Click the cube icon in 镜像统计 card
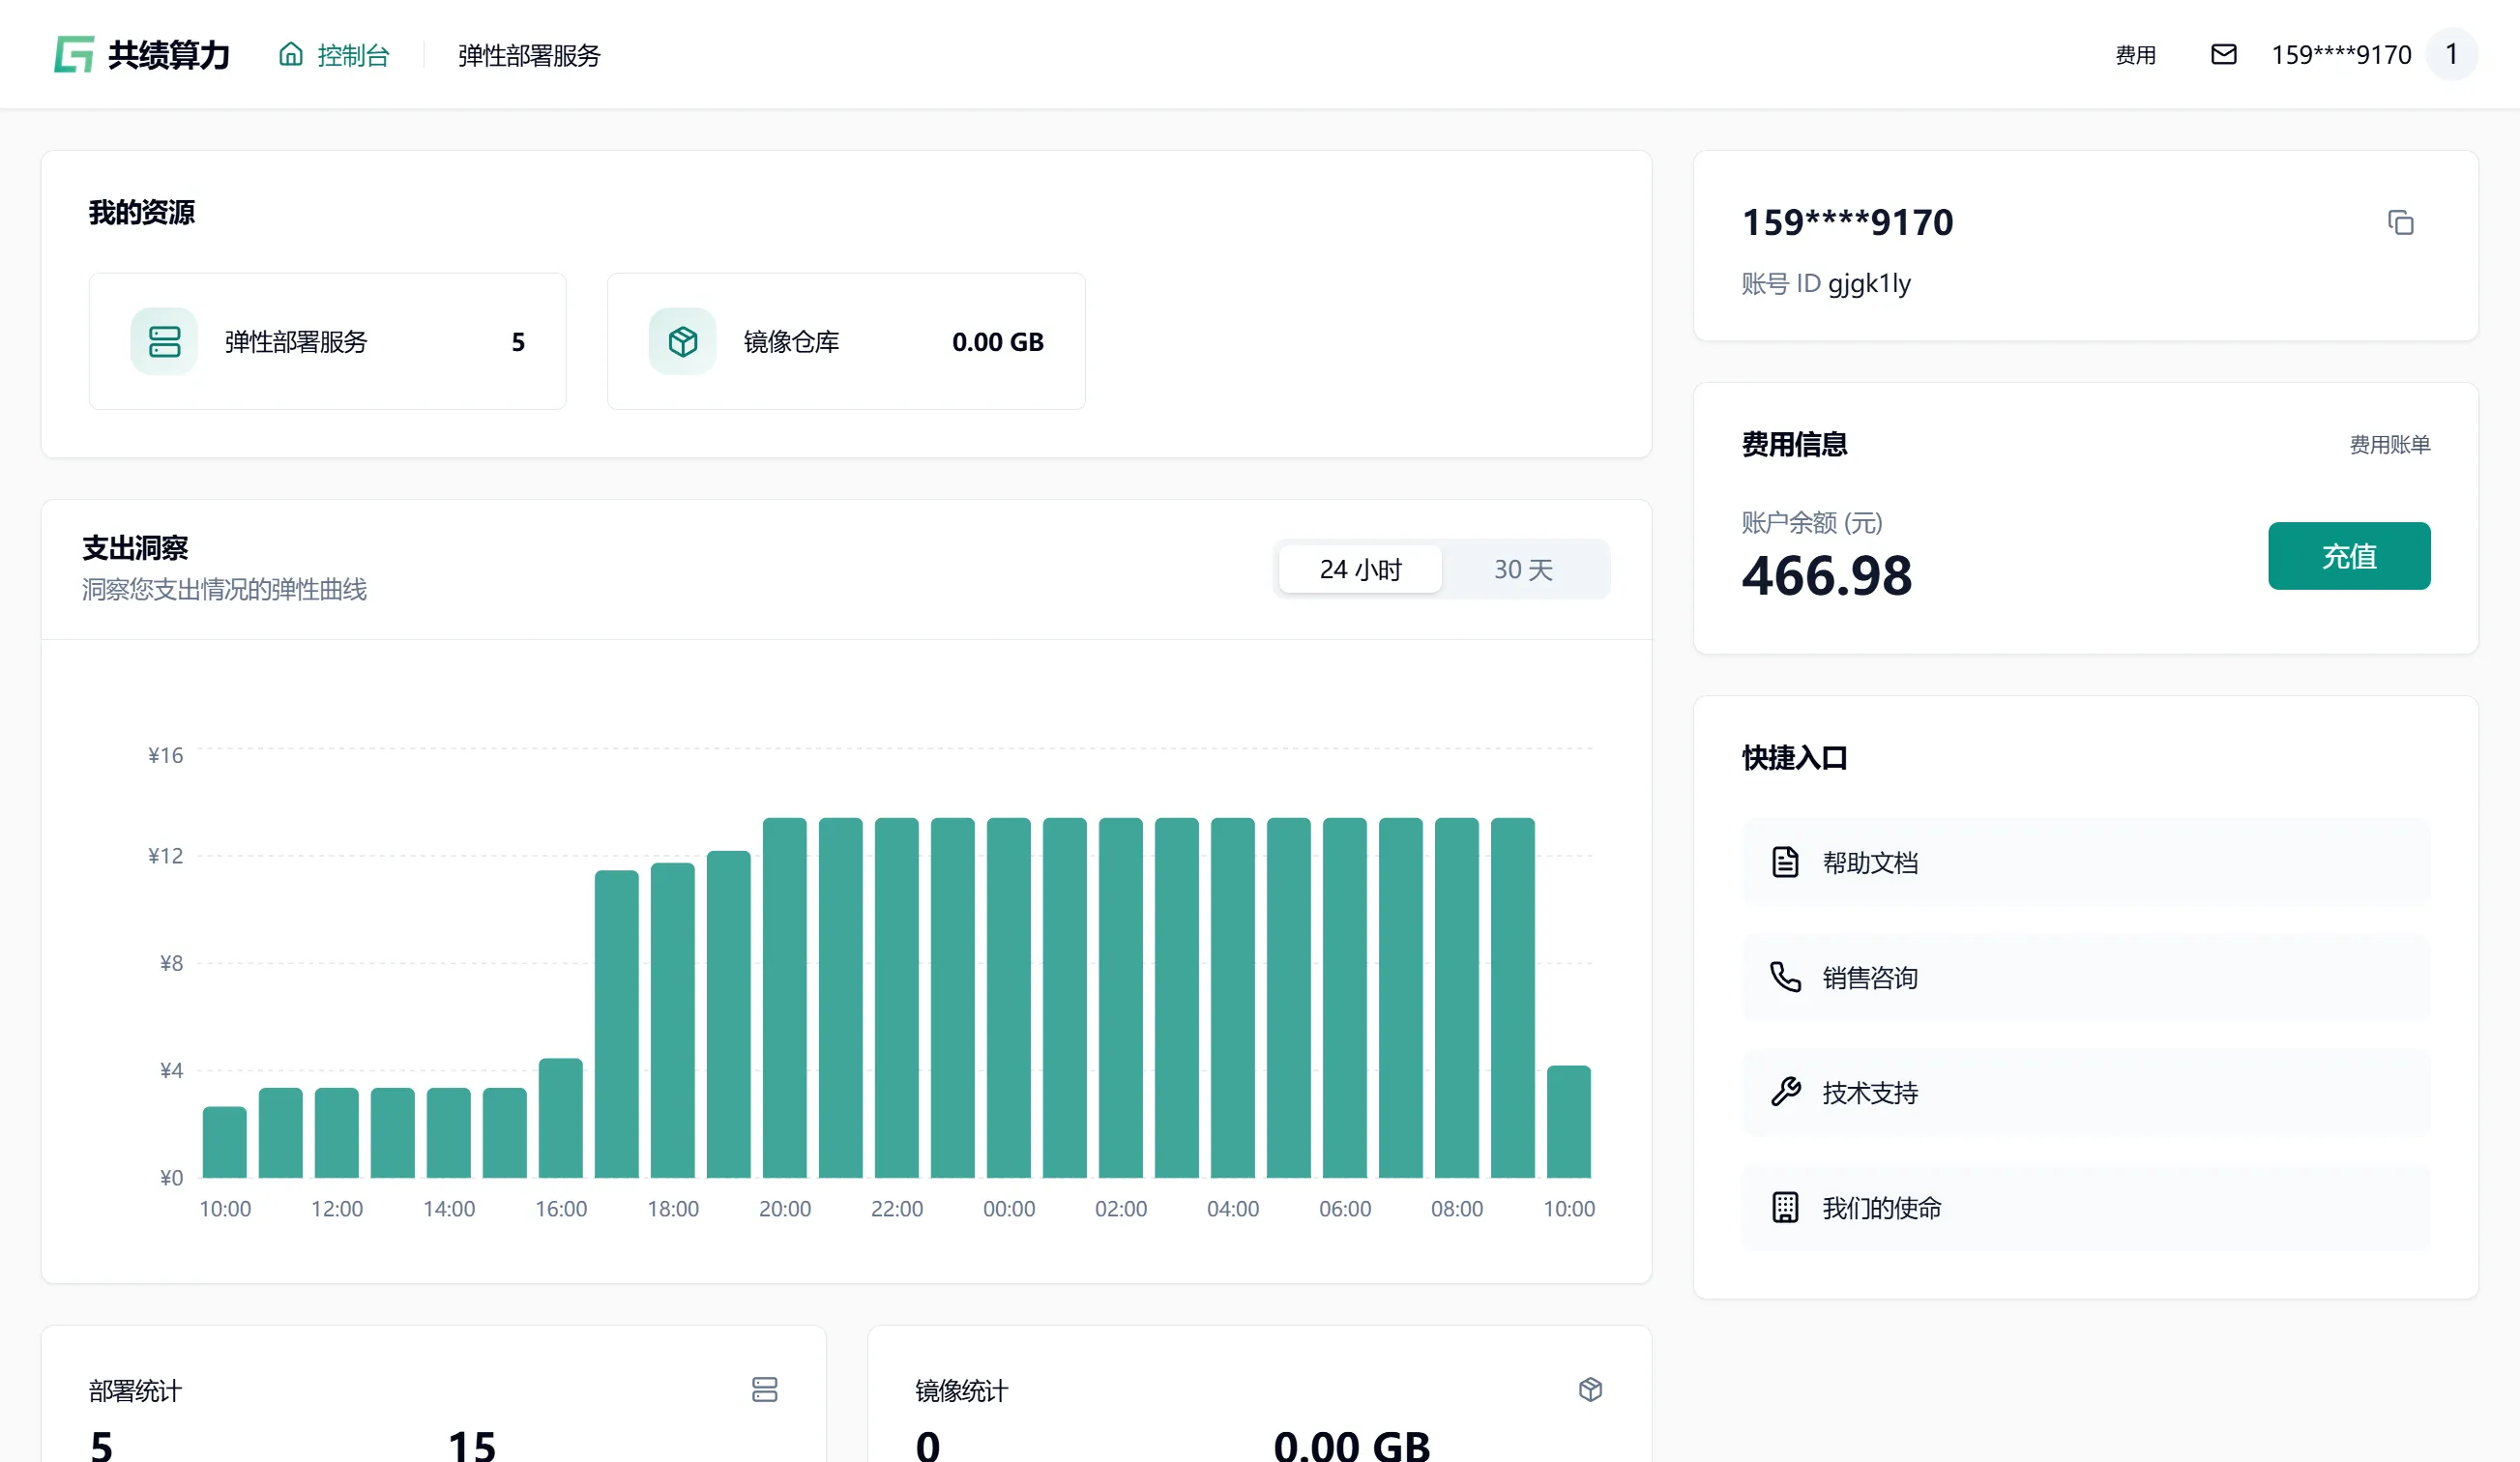Image resolution: width=2520 pixels, height=1462 pixels. point(1590,1389)
